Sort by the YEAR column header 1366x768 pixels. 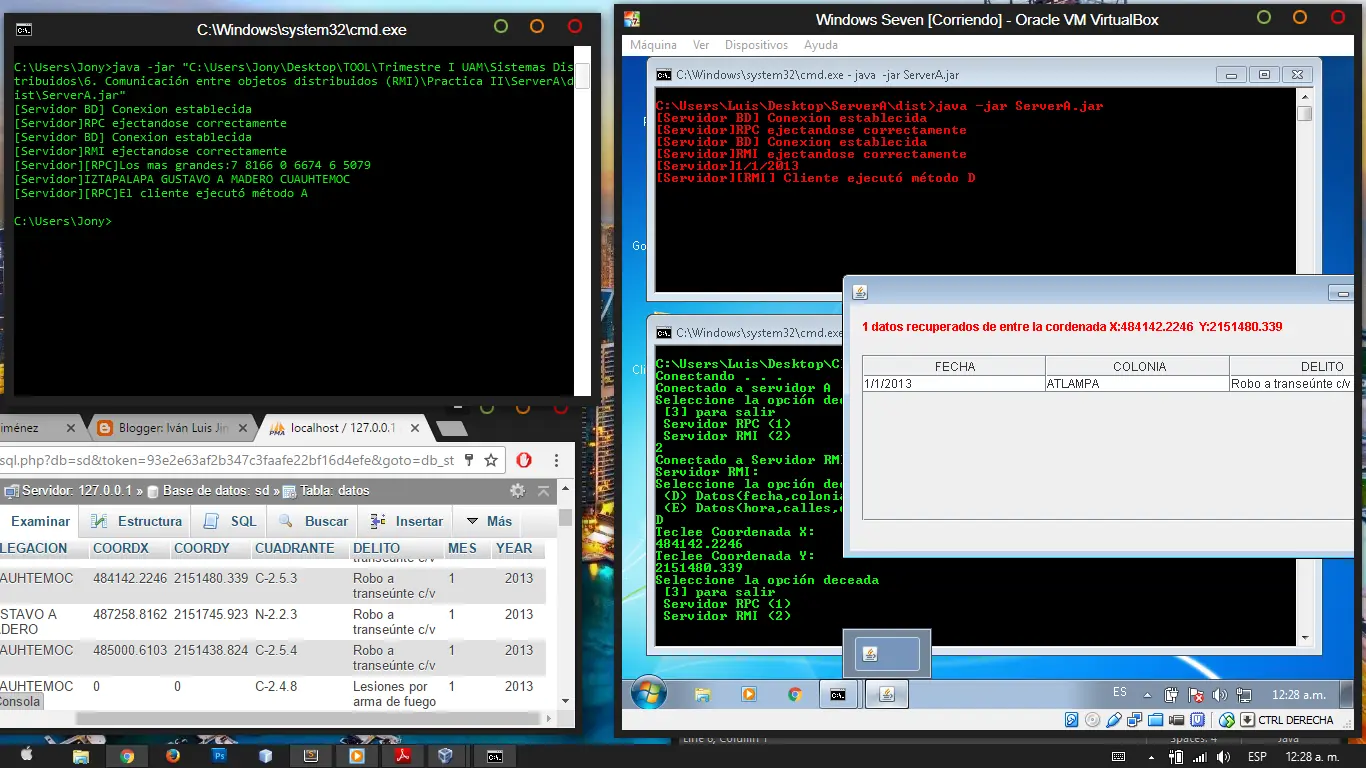point(514,548)
